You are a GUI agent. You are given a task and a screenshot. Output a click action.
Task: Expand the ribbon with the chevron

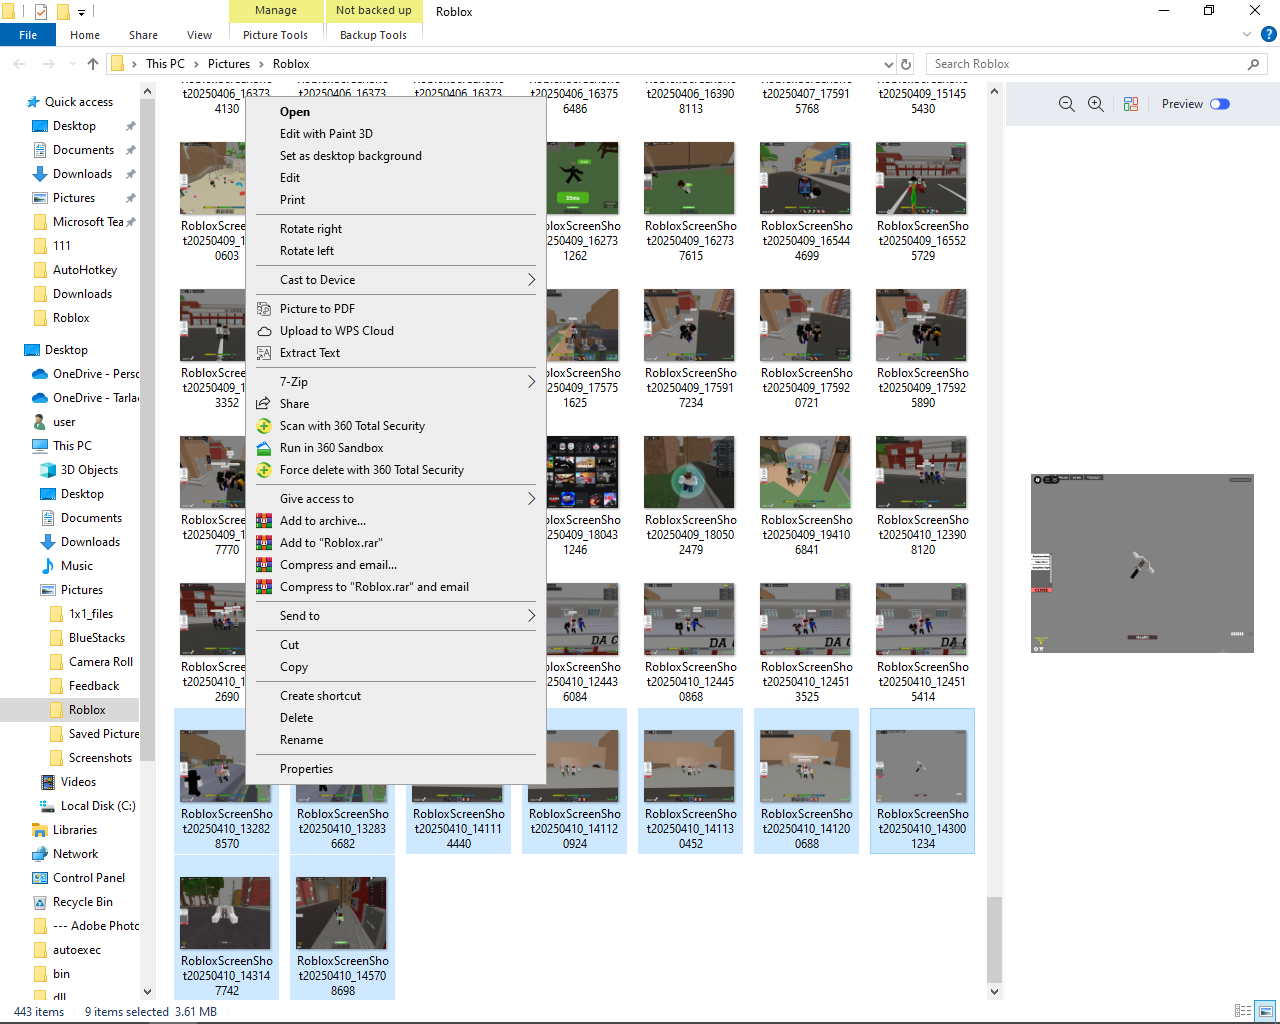[1247, 34]
